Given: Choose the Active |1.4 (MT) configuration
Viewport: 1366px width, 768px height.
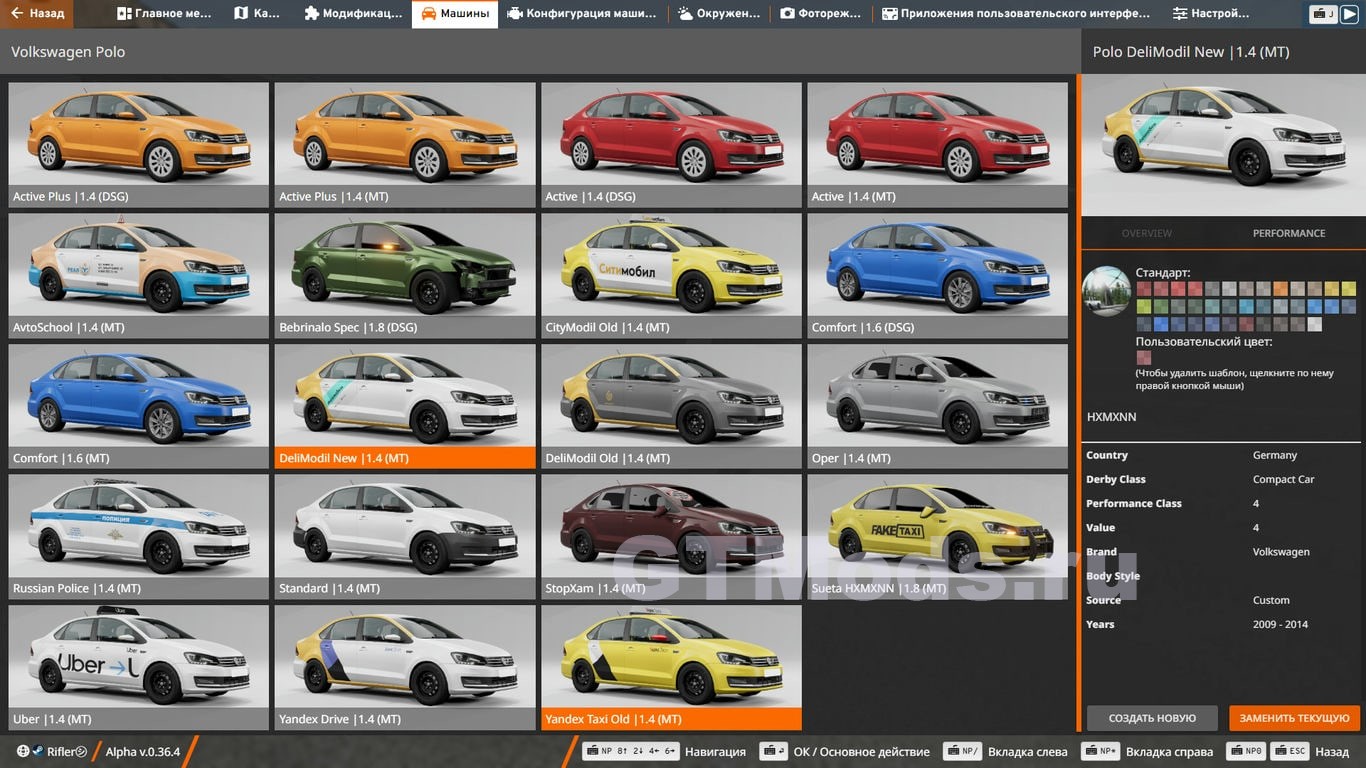Looking at the screenshot, I should 938,144.
